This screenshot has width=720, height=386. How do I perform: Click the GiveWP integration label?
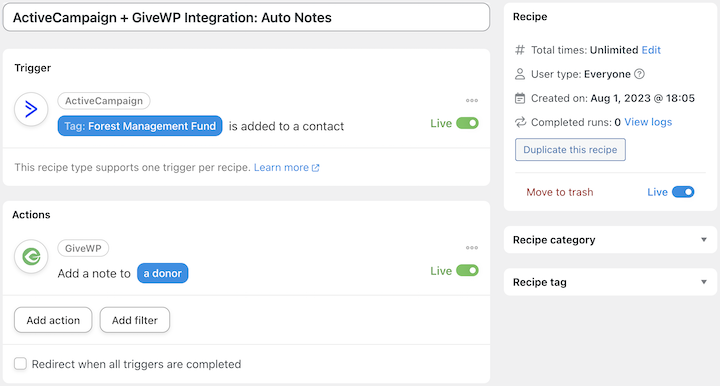[x=83, y=248]
